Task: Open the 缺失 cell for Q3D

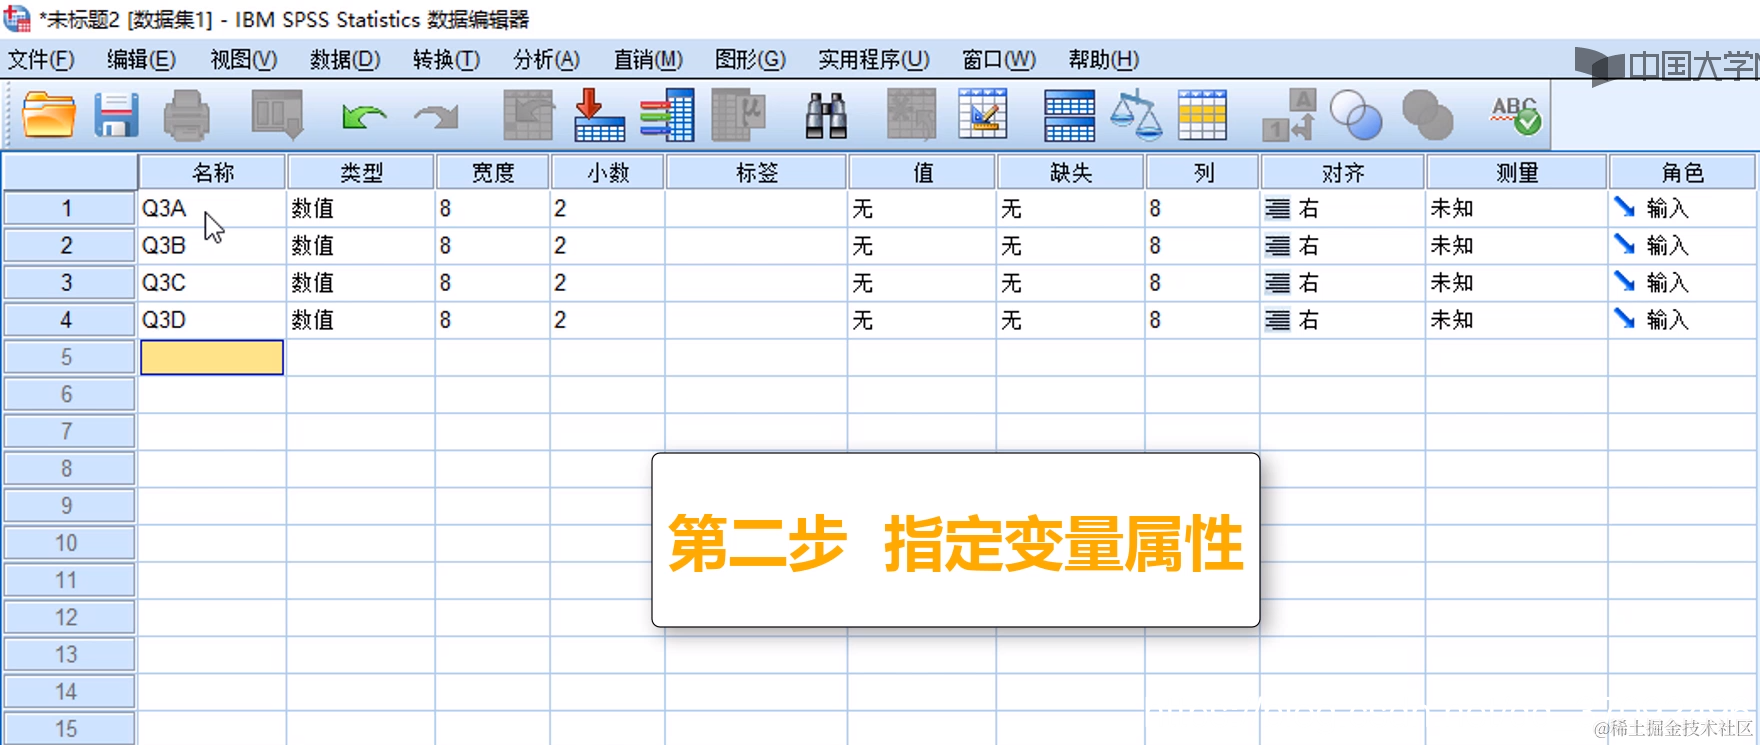Action: click(1071, 320)
